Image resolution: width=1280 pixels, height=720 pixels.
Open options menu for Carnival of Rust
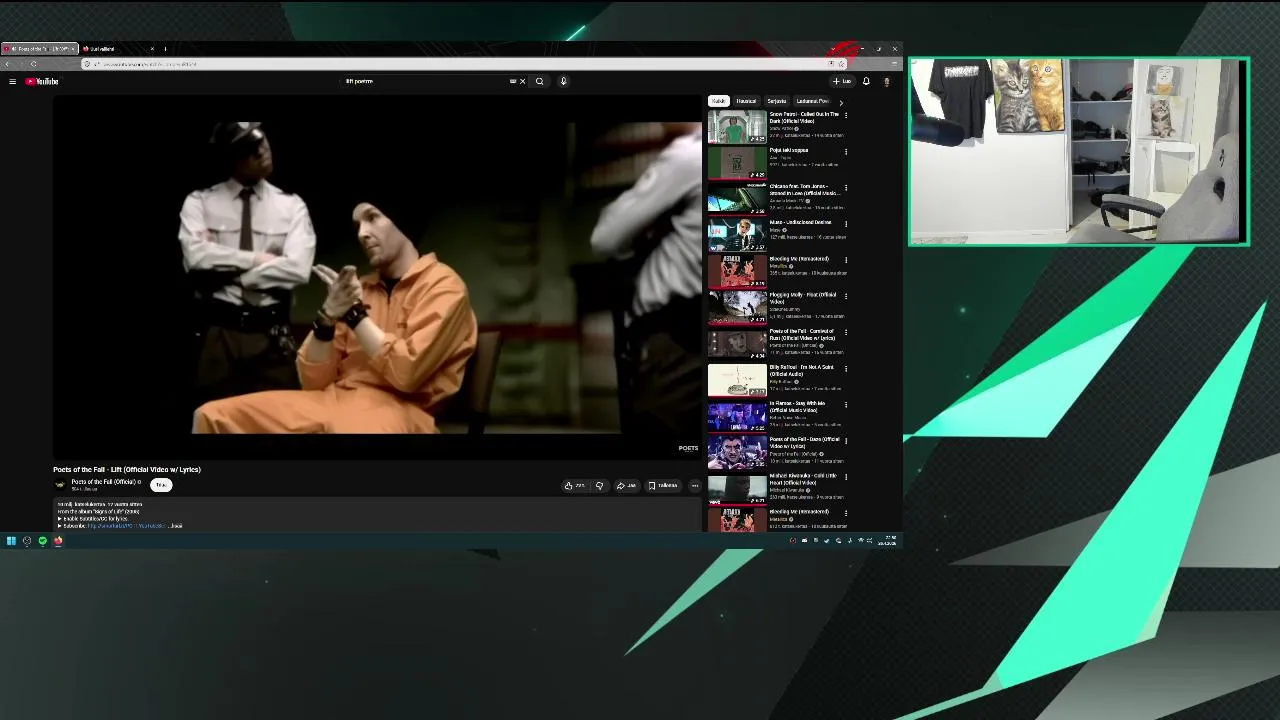(846, 332)
